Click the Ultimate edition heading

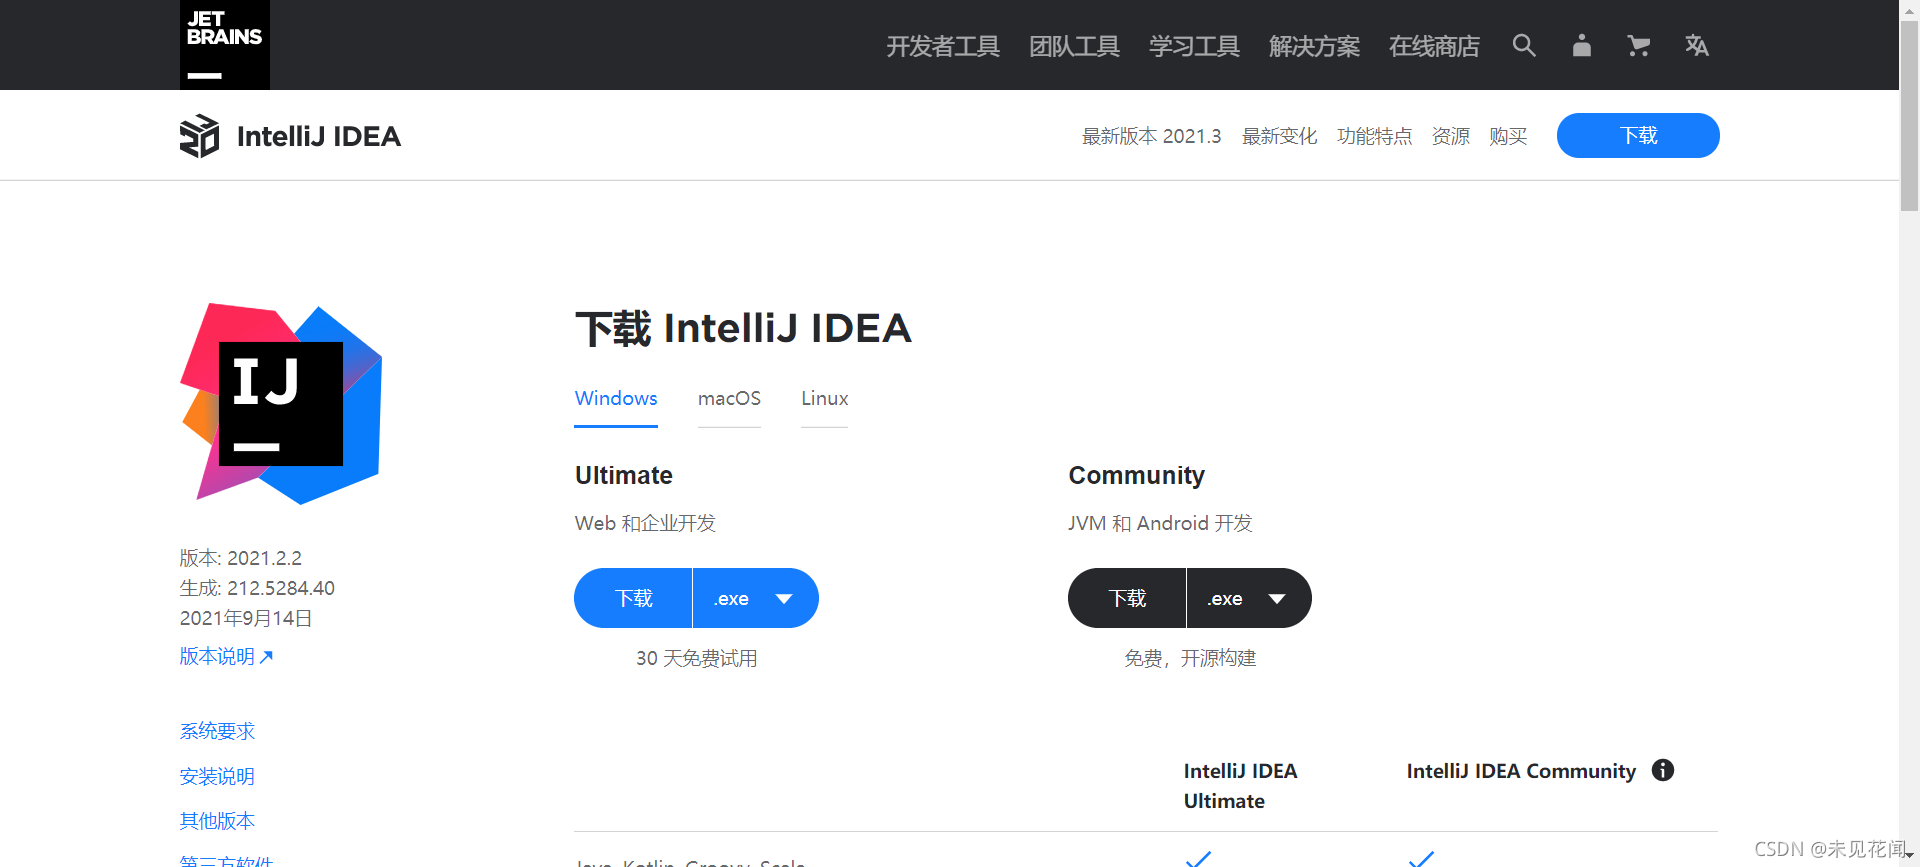[624, 475]
